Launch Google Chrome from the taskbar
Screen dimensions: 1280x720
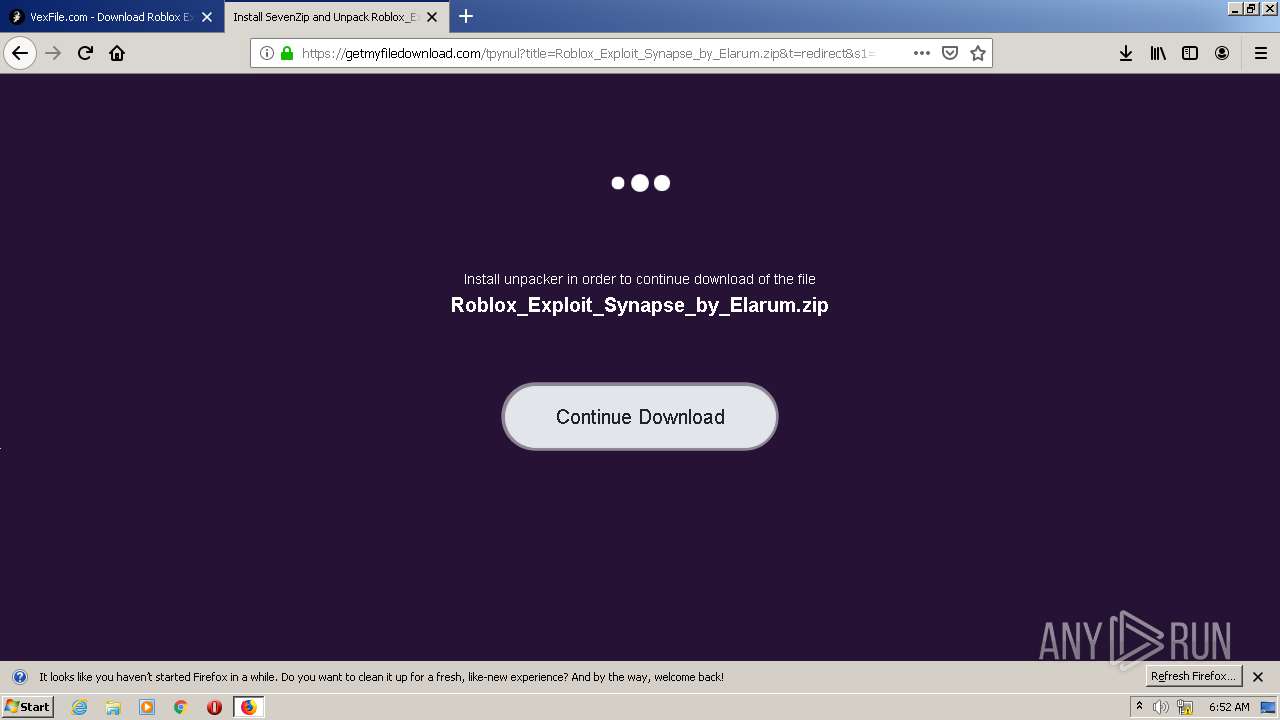coord(181,707)
